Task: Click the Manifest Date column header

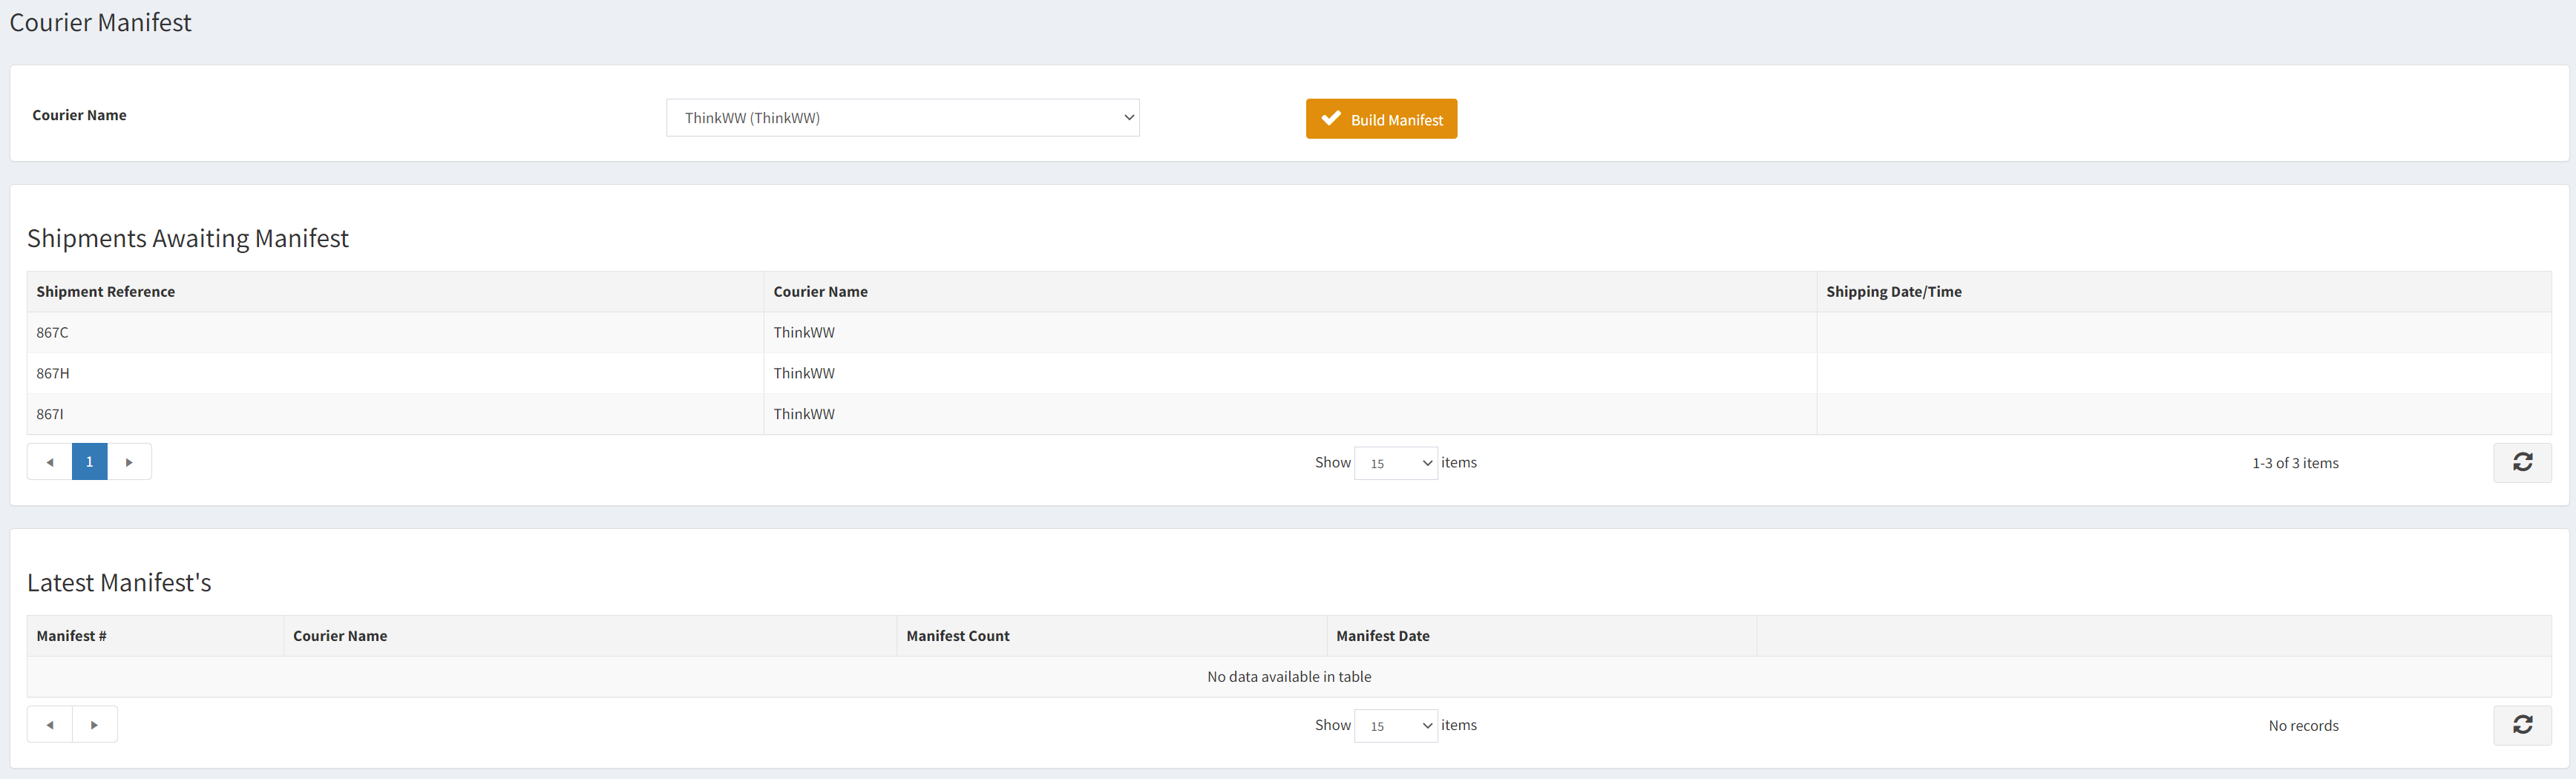Action: 1383,635
